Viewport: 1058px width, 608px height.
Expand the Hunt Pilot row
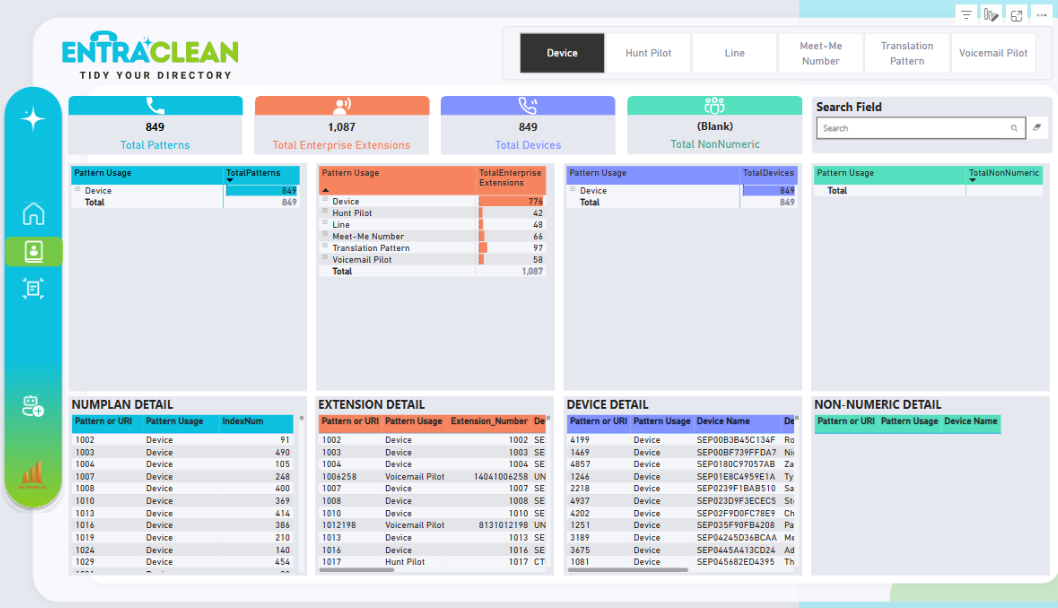pos(325,211)
